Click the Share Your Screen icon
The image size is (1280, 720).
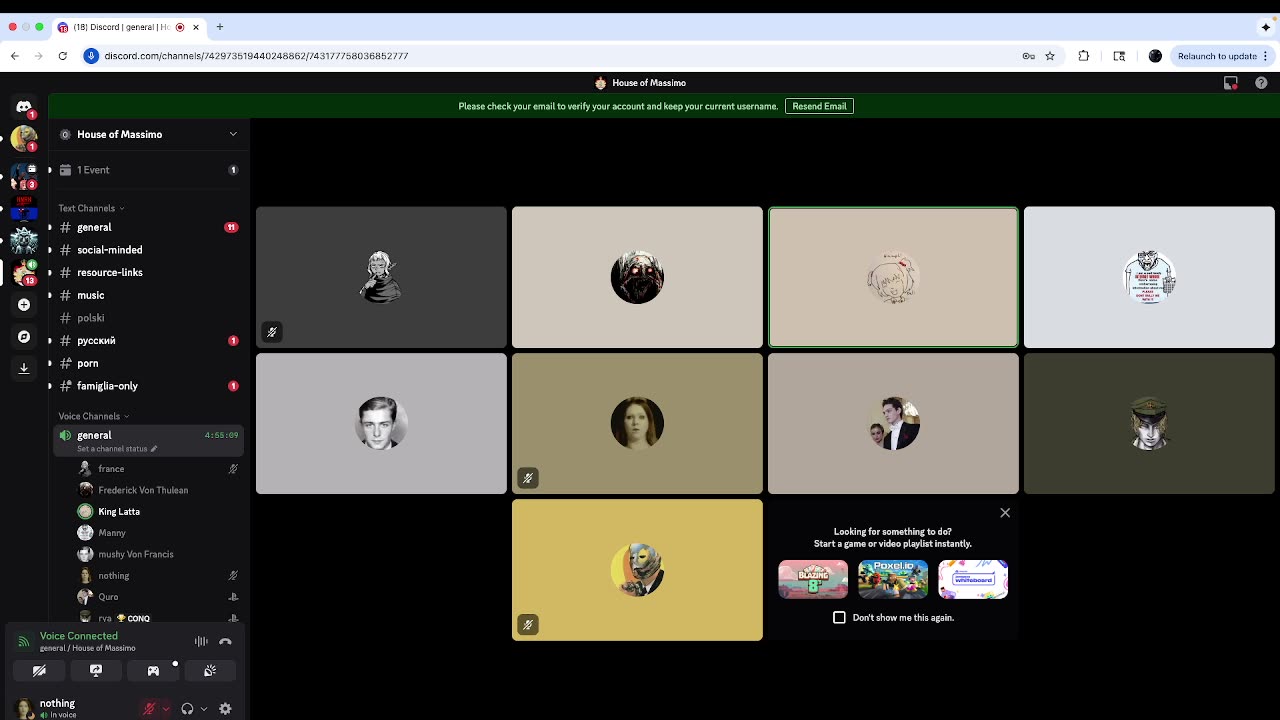[96, 671]
